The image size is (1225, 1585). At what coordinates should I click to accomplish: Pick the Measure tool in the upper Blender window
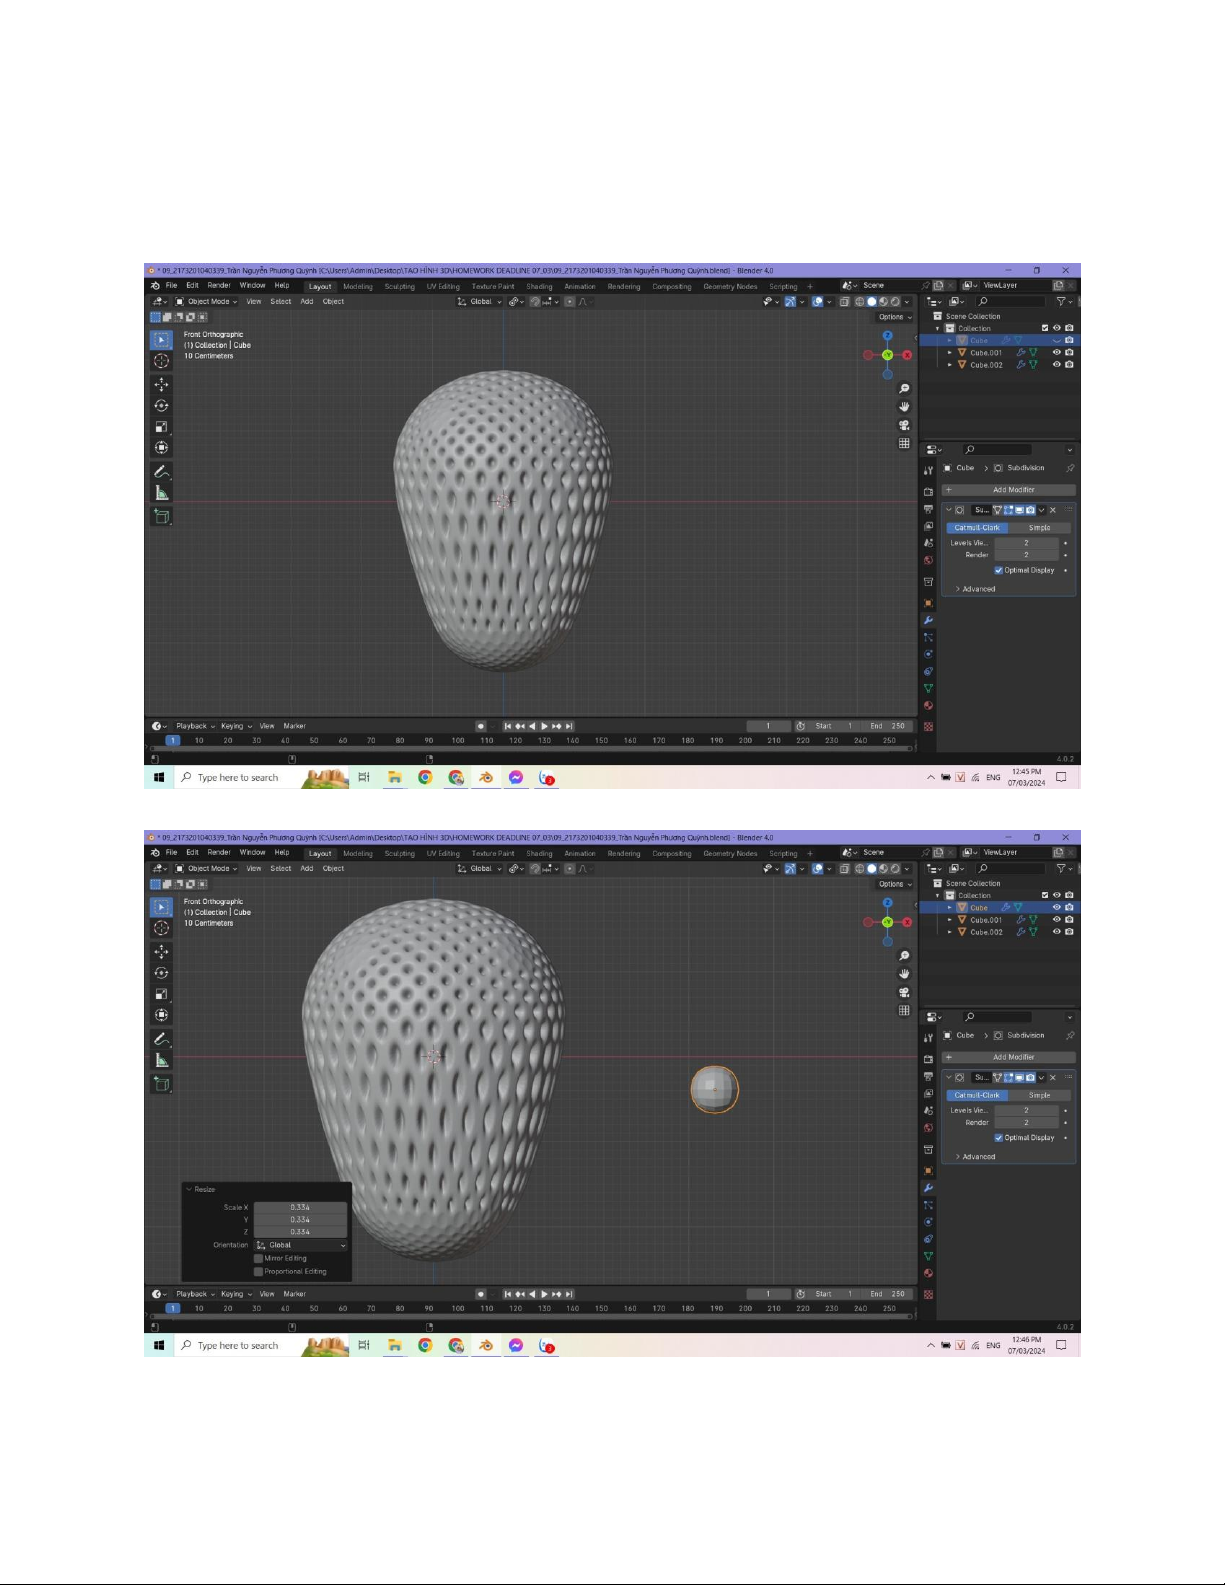click(x=161, y=493)
